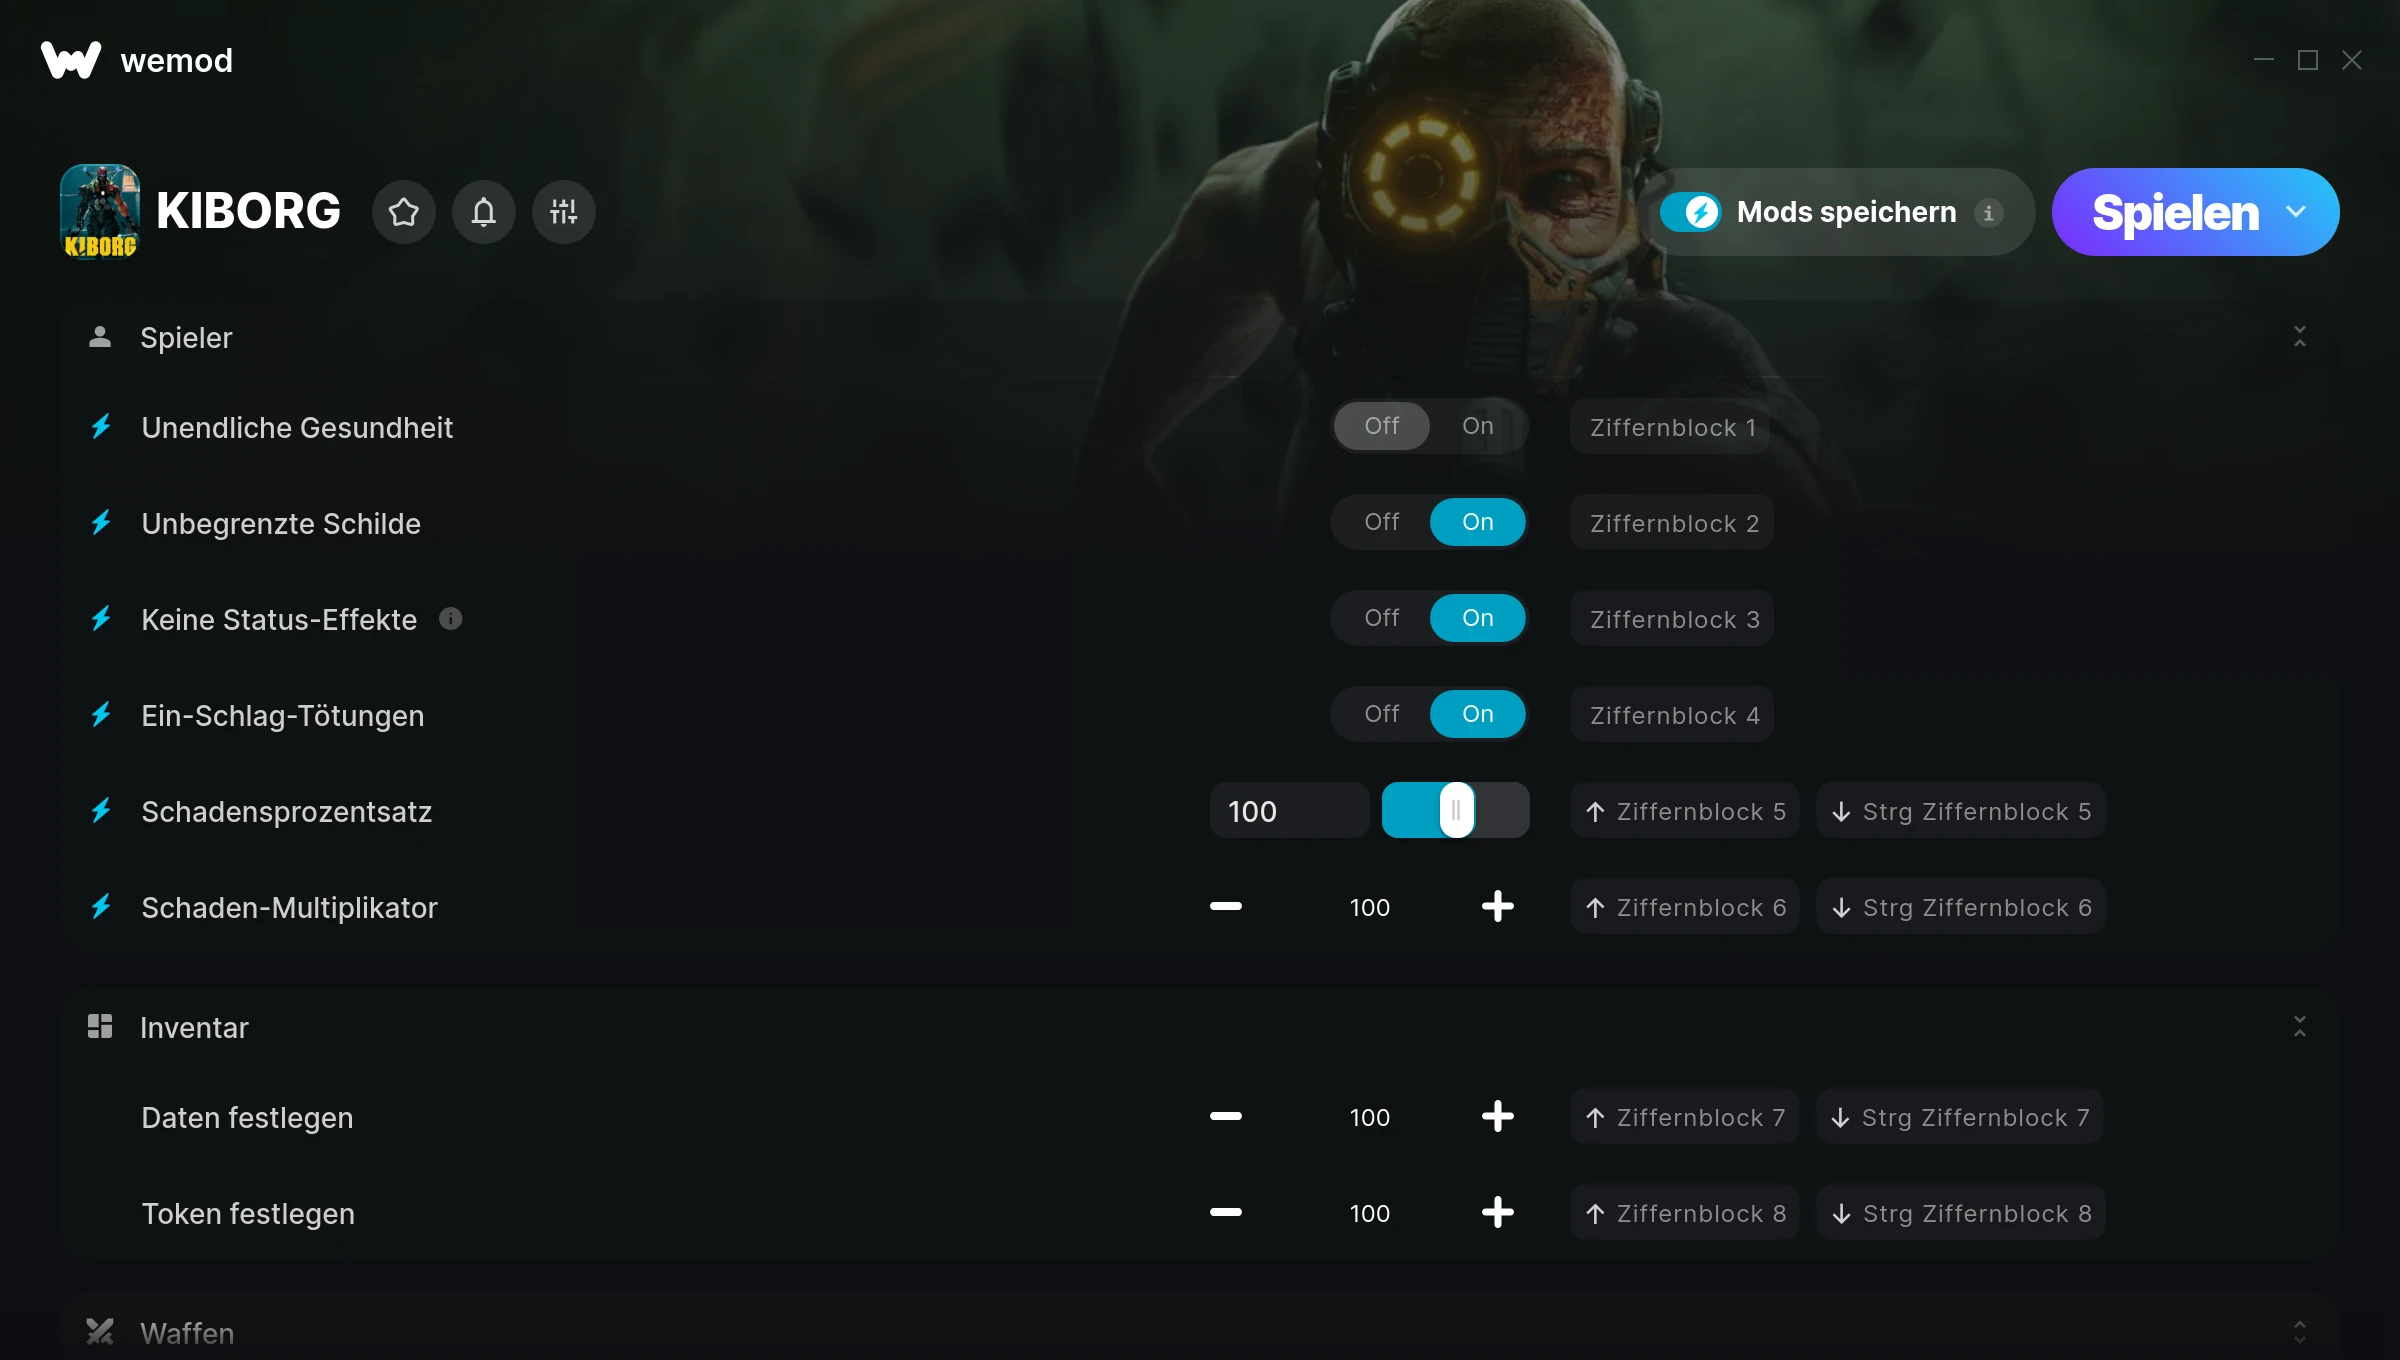This screenshot has height=1360, width=2400.
Task: Open notifications bell for KIBORG
Action: [484, 212]
